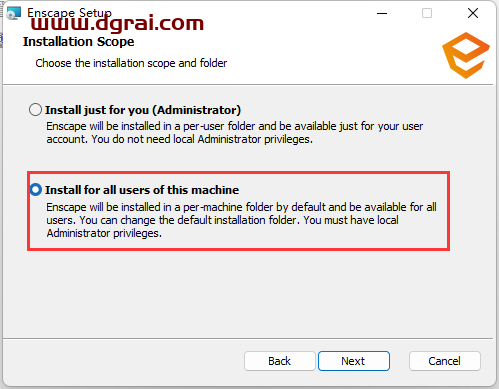
Task: Click the blank title bar area beside the watermark
Action: click(x=287, y=15)
